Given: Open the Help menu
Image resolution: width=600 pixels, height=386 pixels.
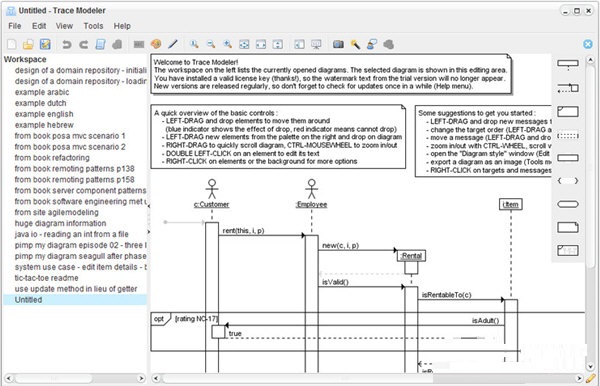Looking at the screenshot, I should pyautogui.click(x=122, y=26).
